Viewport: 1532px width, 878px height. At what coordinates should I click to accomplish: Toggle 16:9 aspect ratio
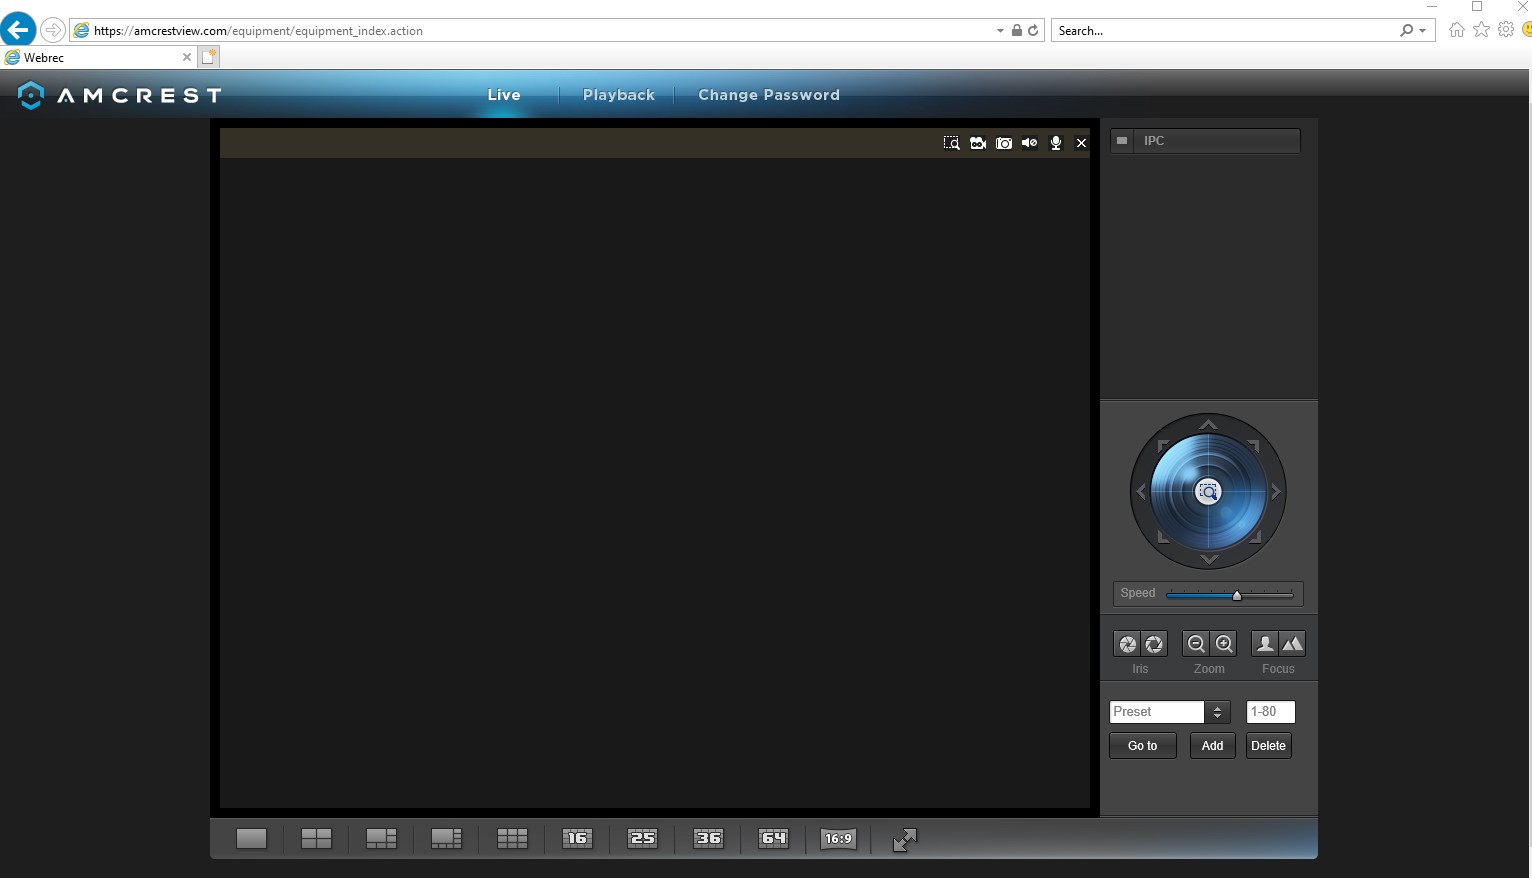[838, 838]
